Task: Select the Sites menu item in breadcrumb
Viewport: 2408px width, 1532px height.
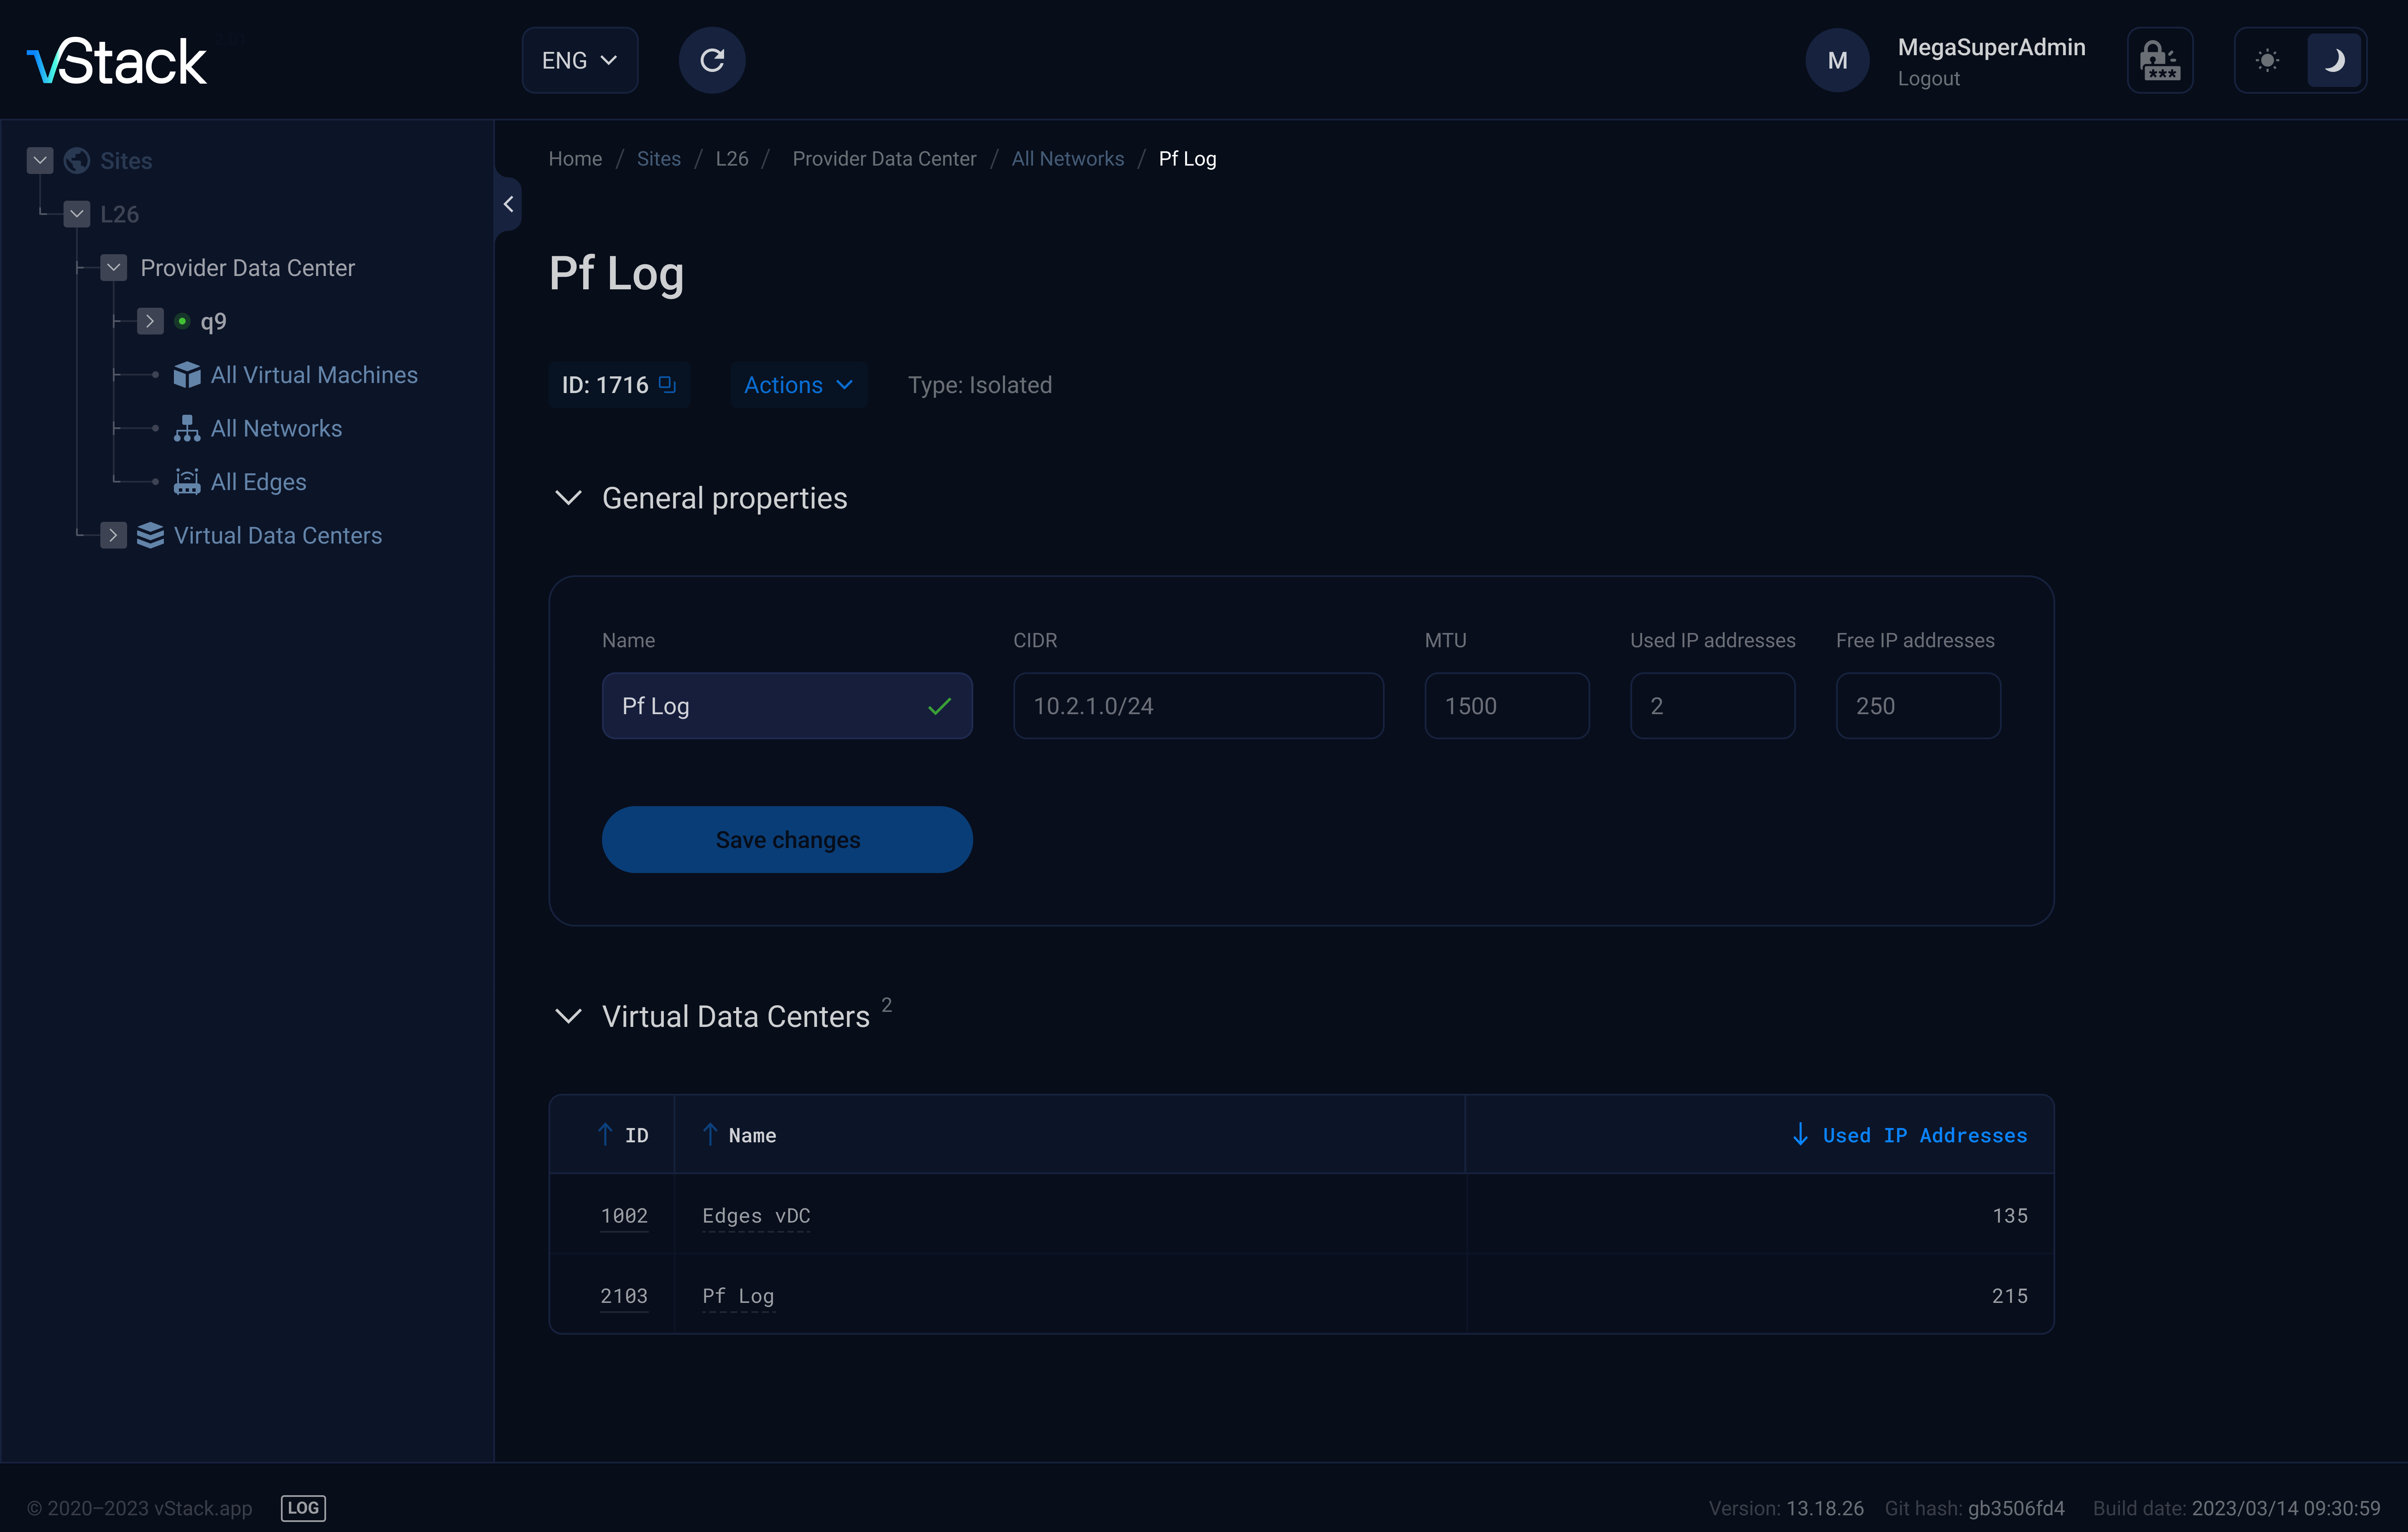Action: [660, 158]
